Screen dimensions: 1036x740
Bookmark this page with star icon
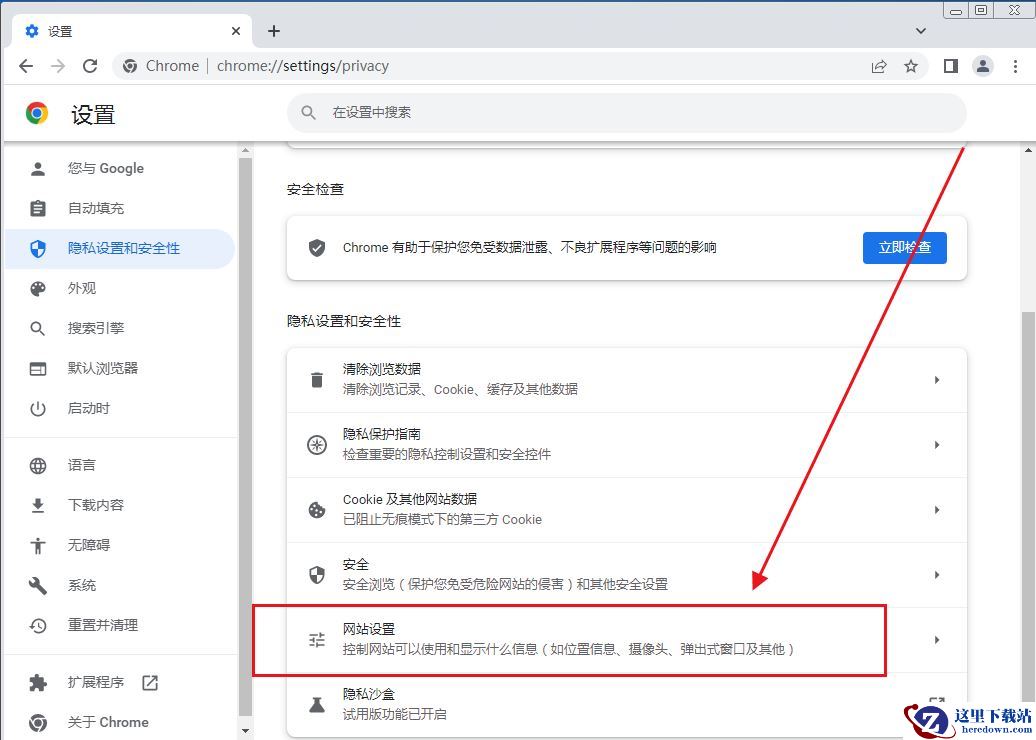point(911,66)
